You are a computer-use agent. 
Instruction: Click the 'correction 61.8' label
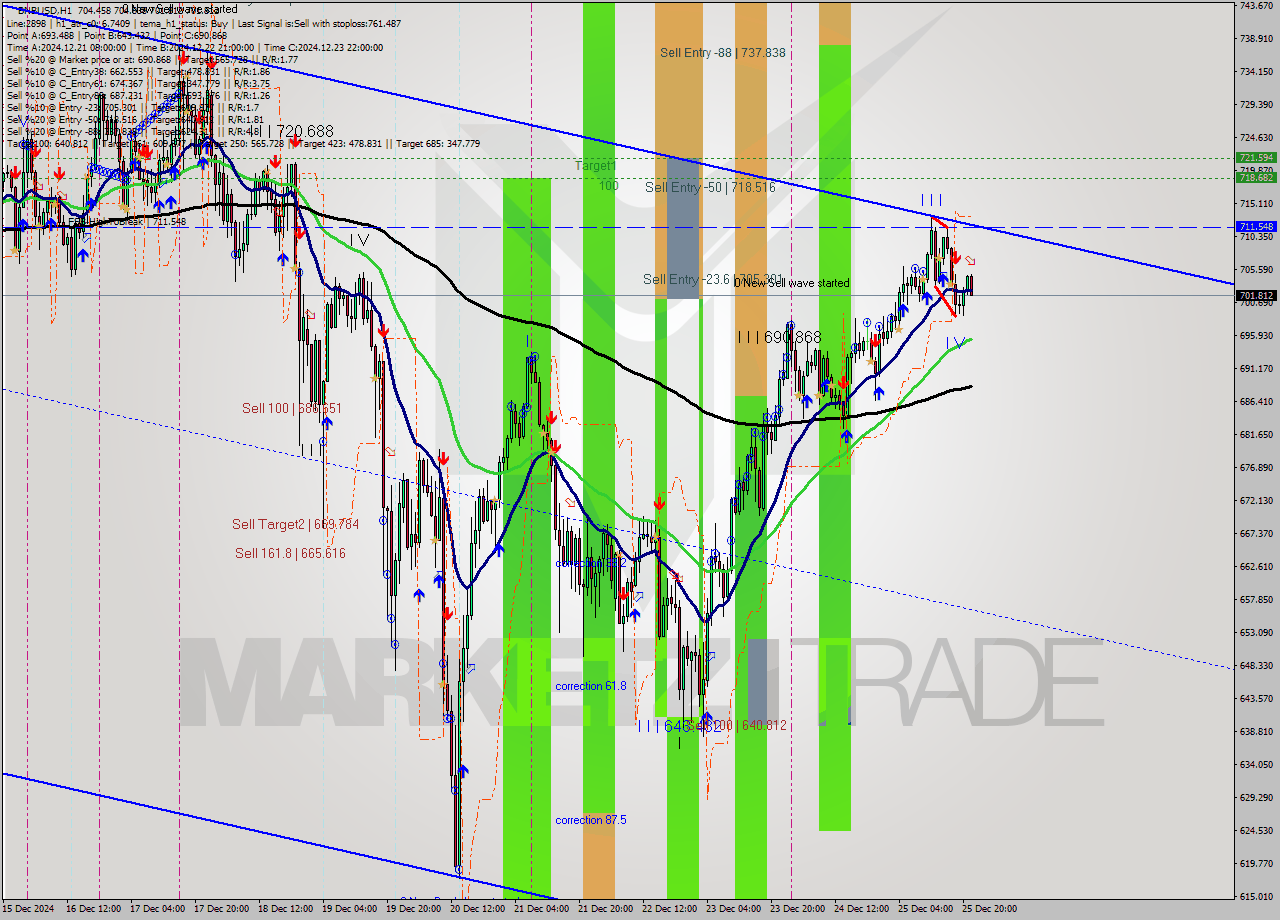[591, 686]
